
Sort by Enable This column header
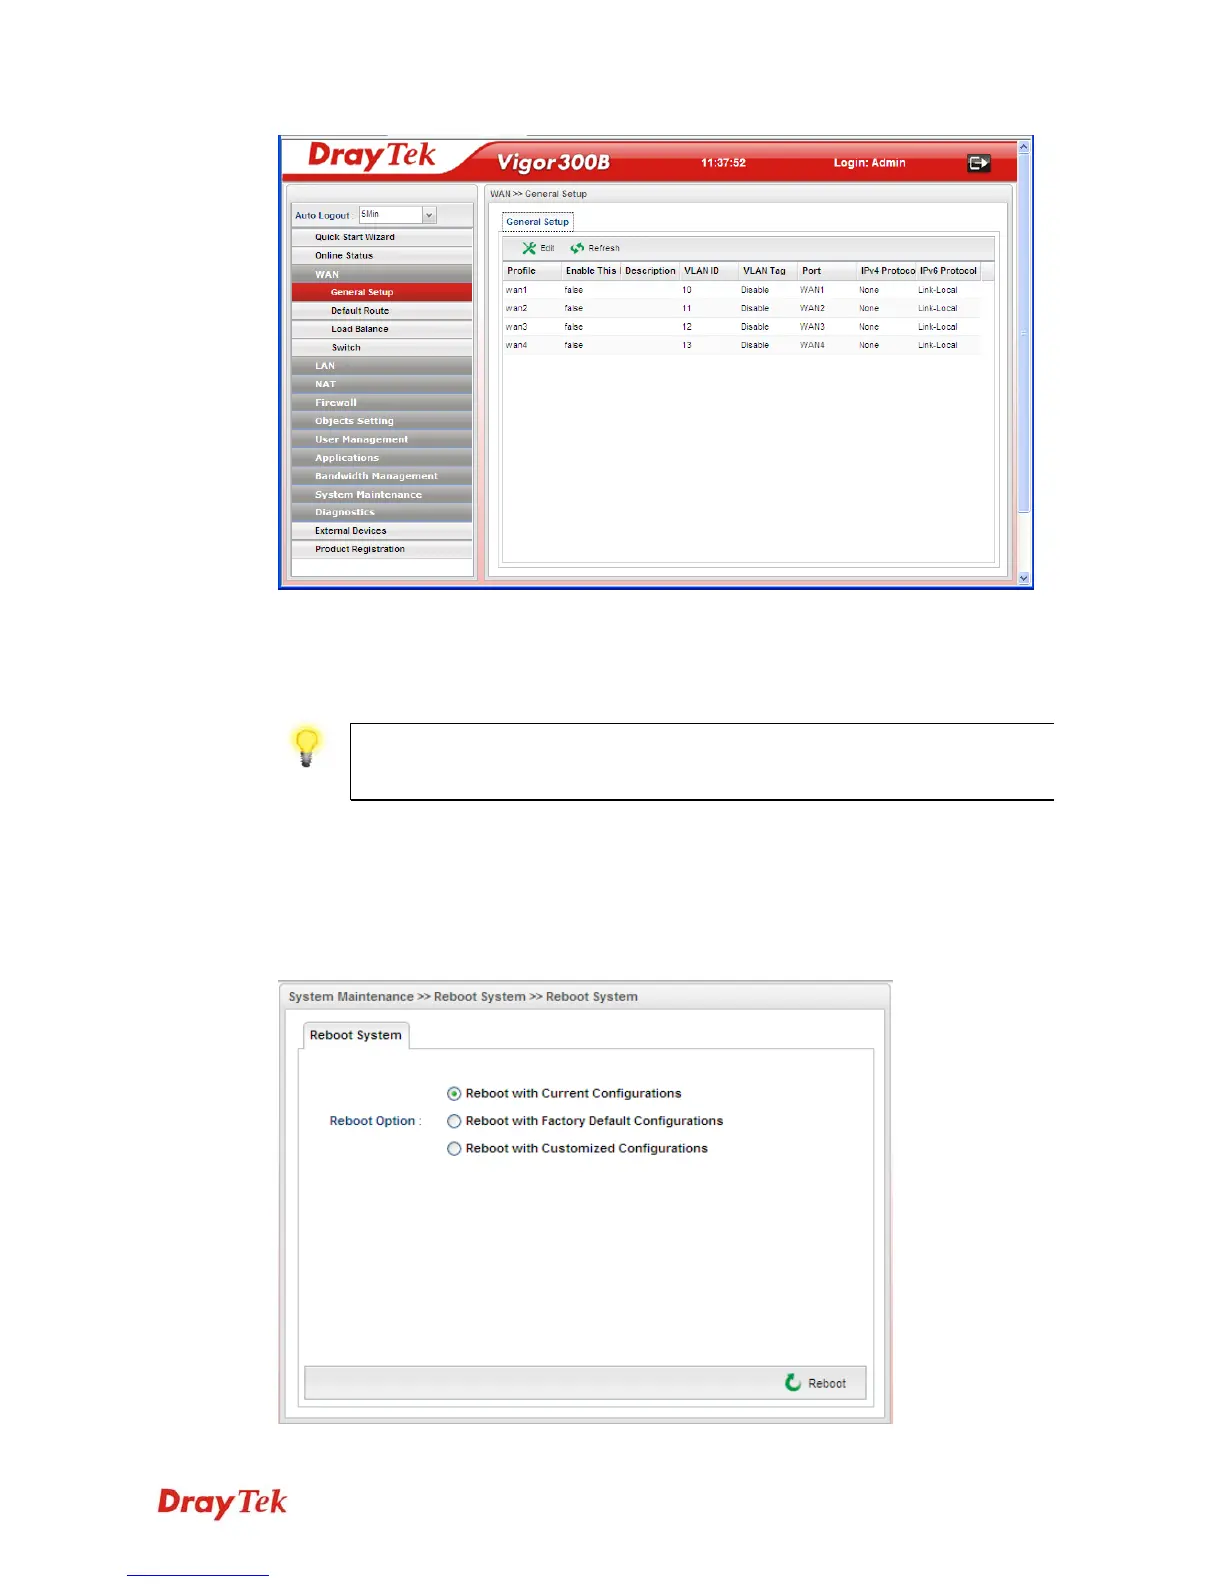[591, 271]
